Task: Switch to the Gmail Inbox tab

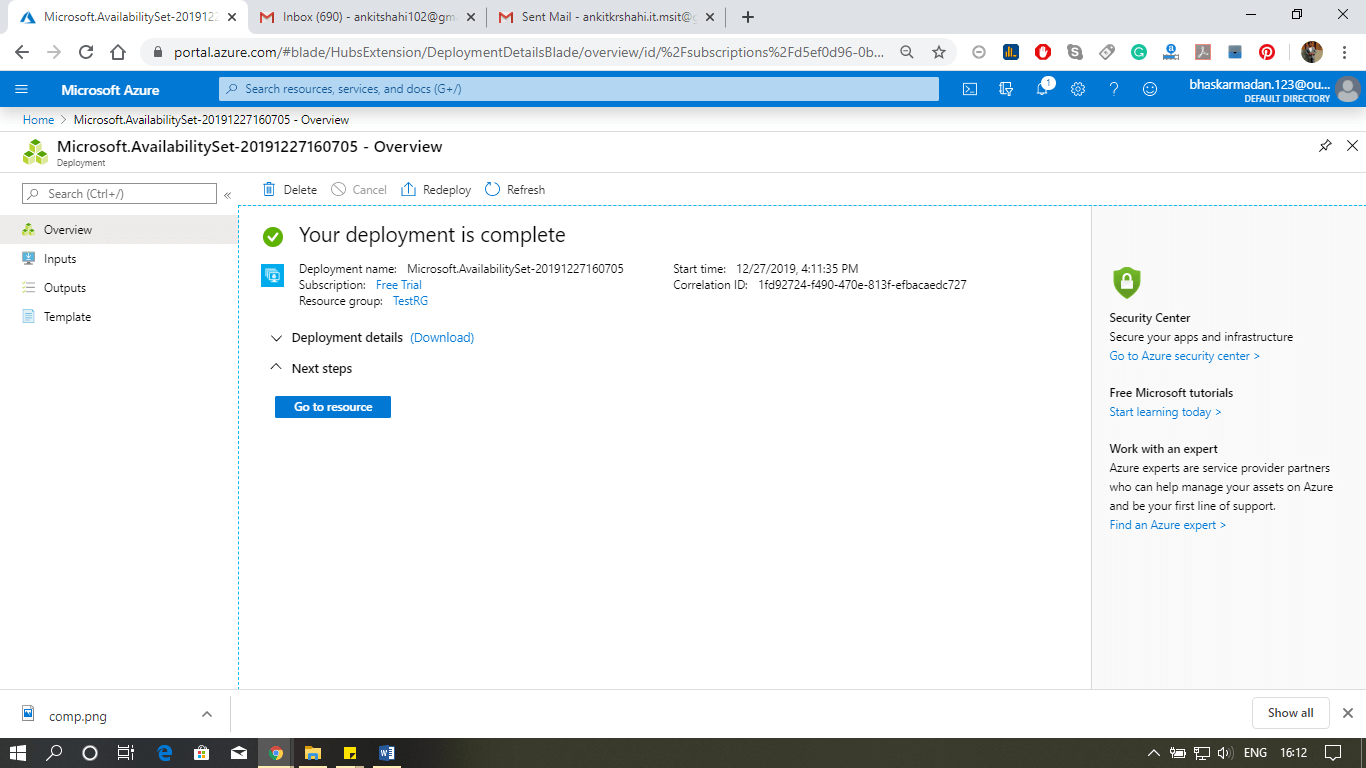Action: tap(366, 17)
